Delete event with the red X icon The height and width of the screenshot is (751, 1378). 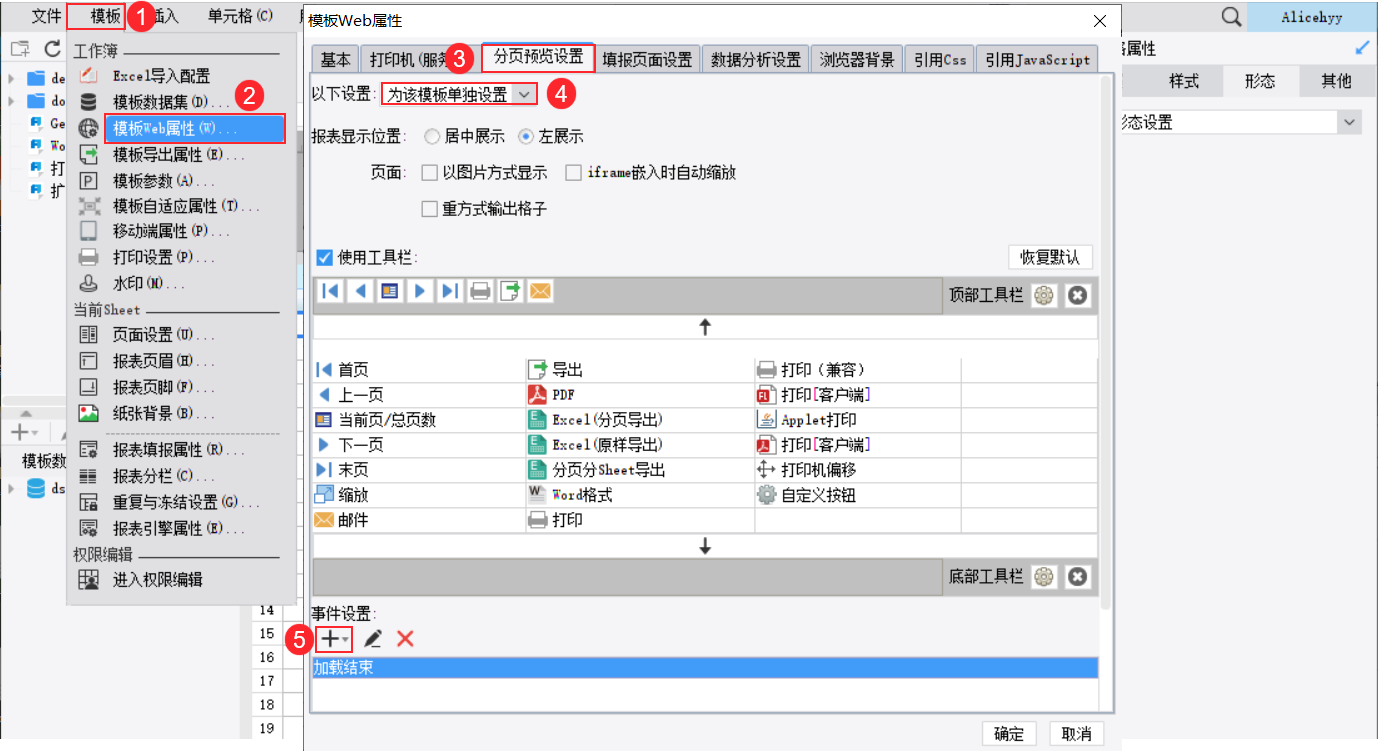click(x=405, y=638)
